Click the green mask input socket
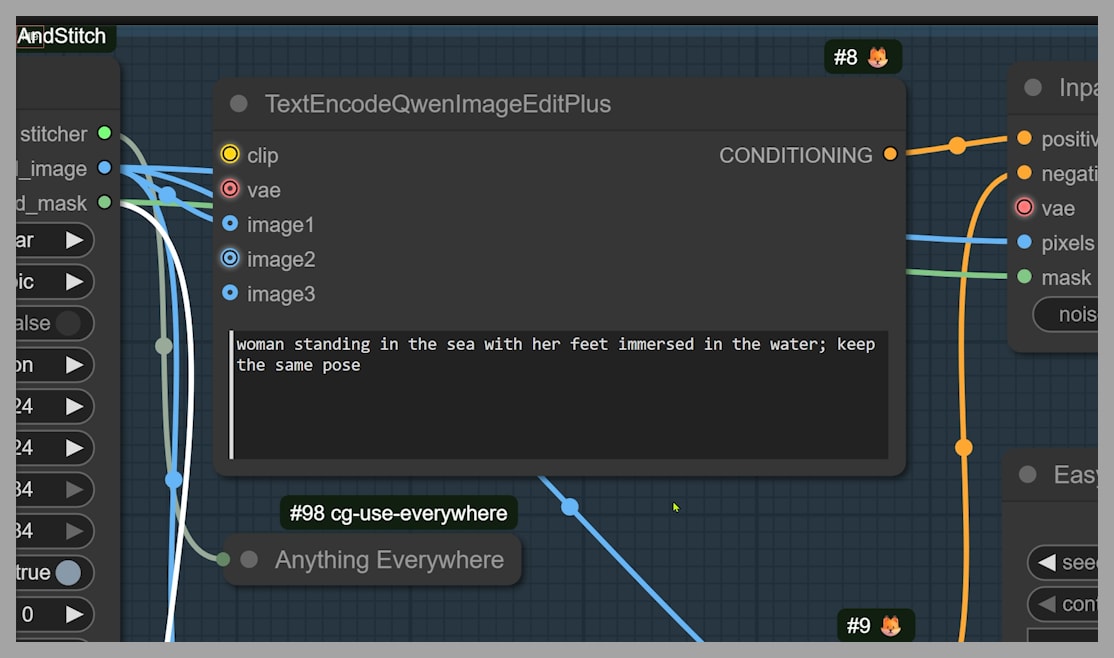Image resolution: width=1114 pixels, height=658 pixels. tap(1024, 277)
